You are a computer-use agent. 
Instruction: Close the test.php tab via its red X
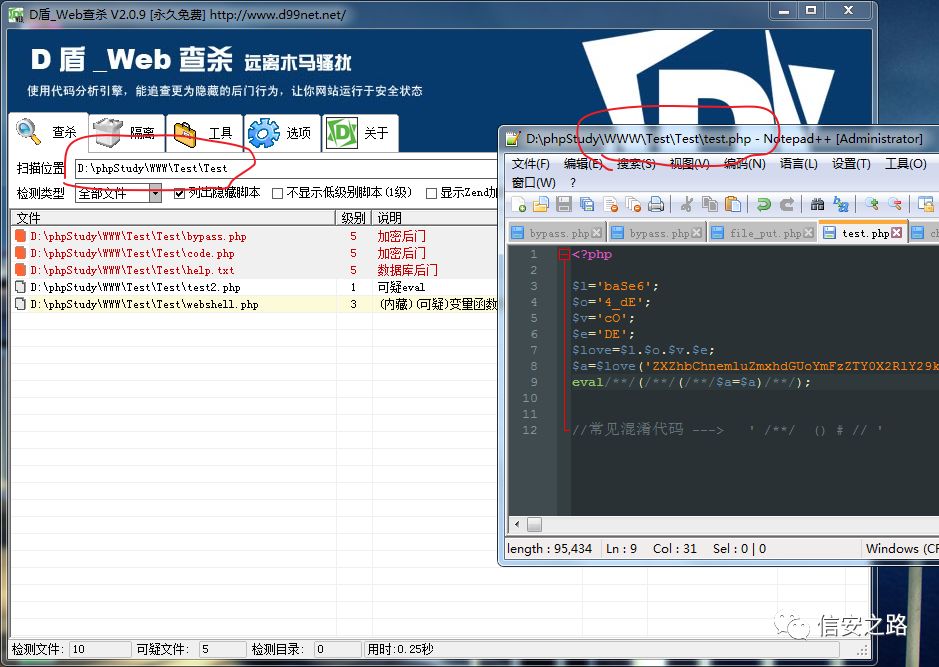[x=896, y=233]
